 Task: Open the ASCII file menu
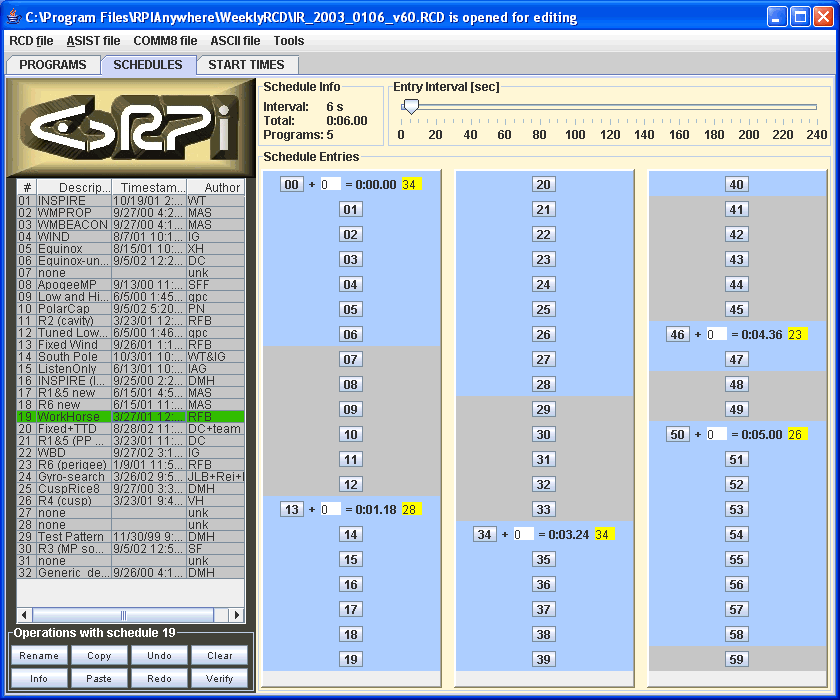point(235,41)
